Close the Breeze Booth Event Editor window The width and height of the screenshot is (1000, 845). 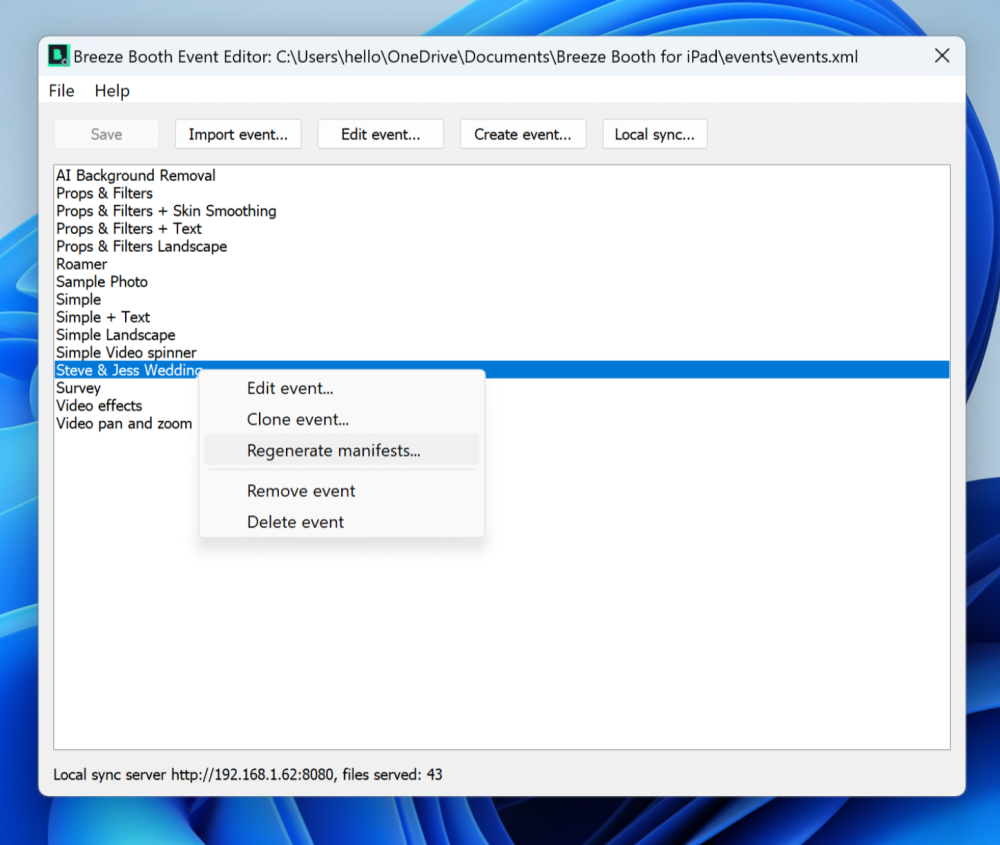tap(942, 56)
